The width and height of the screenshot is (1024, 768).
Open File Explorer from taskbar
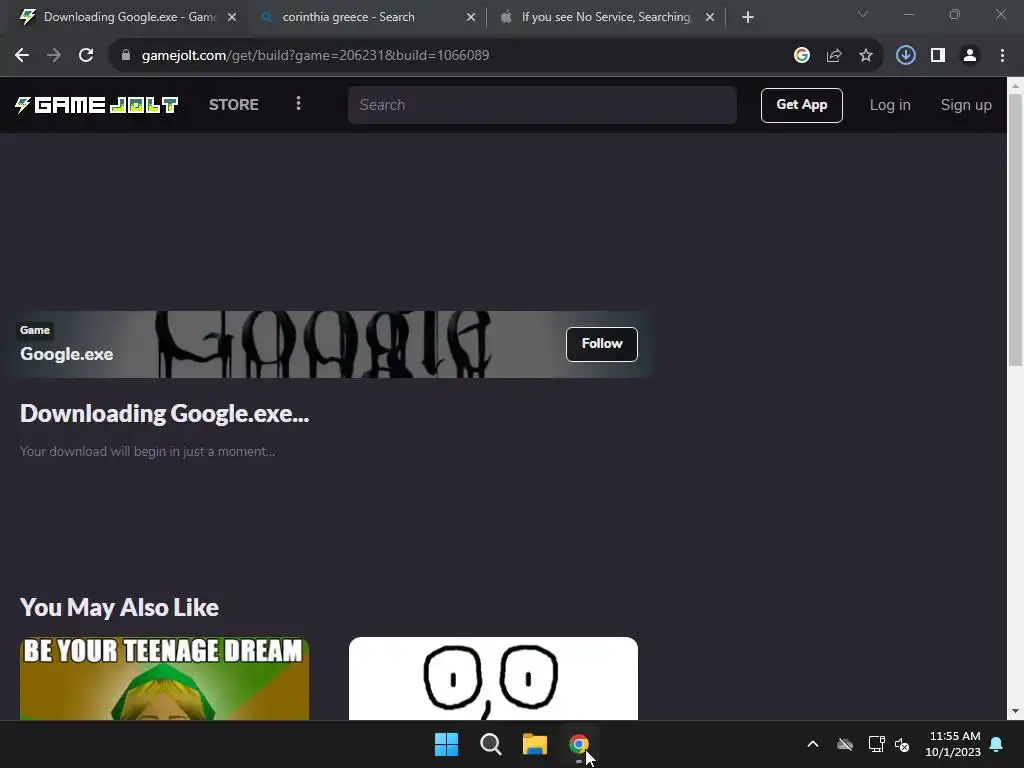[x=535, y=744]
